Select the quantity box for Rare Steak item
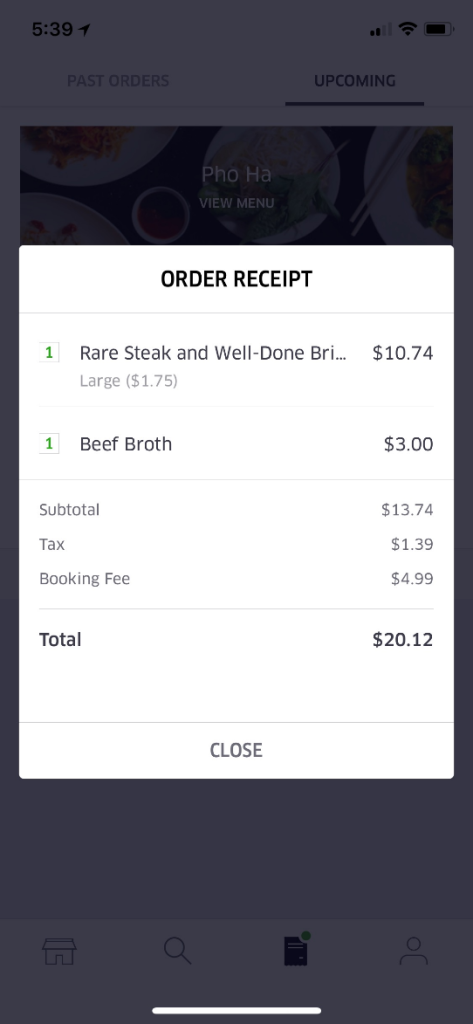Screen dimensions: 473x1024 pos(49,353)
